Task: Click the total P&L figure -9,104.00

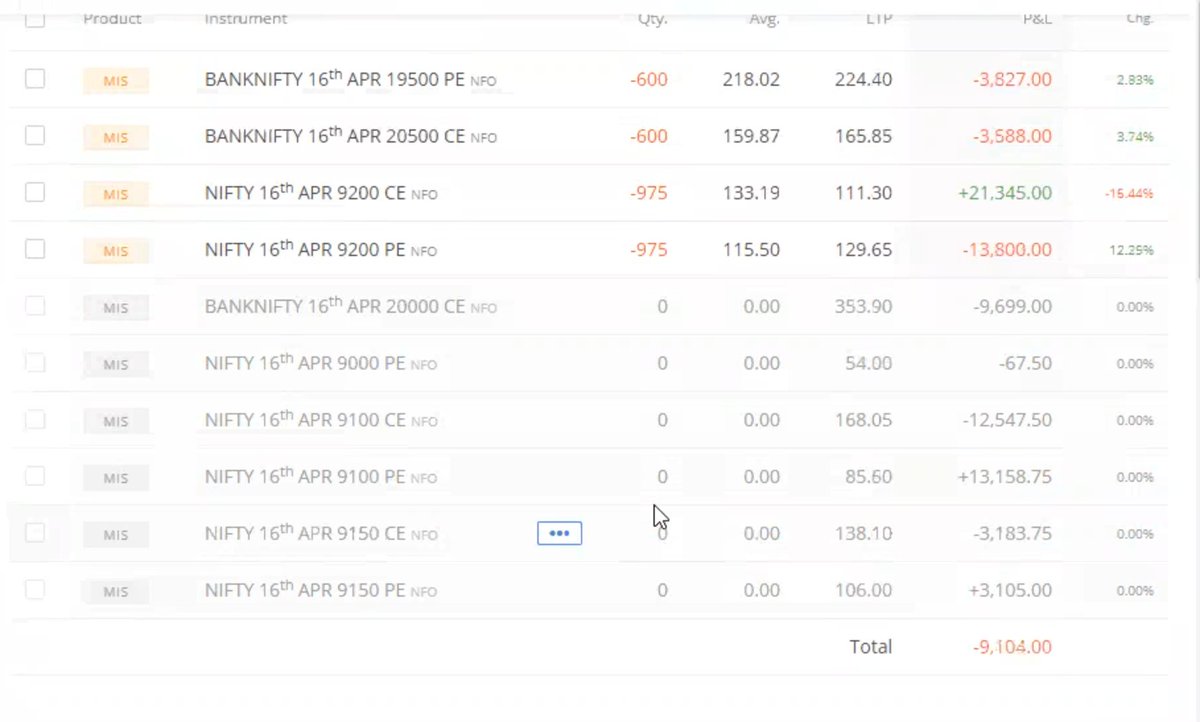Action: [x=1012, y=647]
